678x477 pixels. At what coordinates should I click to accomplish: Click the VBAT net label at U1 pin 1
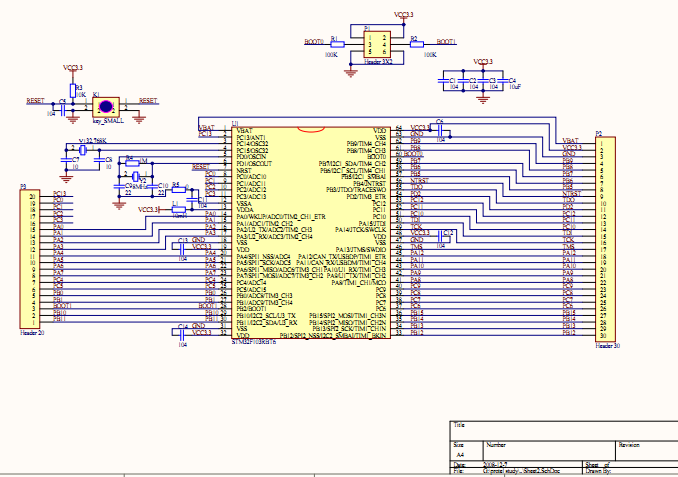(206, 128)
